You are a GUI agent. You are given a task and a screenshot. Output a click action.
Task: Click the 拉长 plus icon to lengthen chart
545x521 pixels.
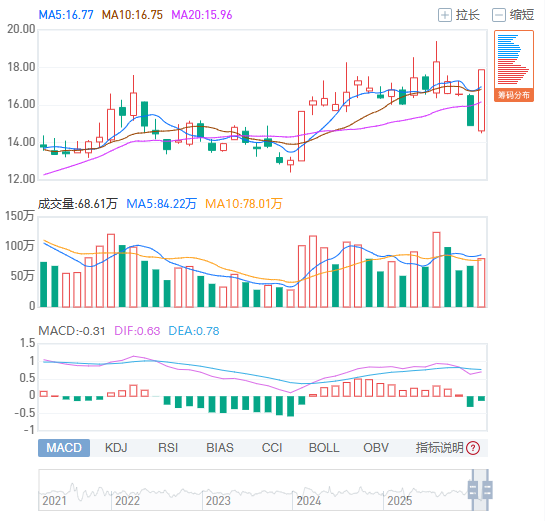[445, 15]
